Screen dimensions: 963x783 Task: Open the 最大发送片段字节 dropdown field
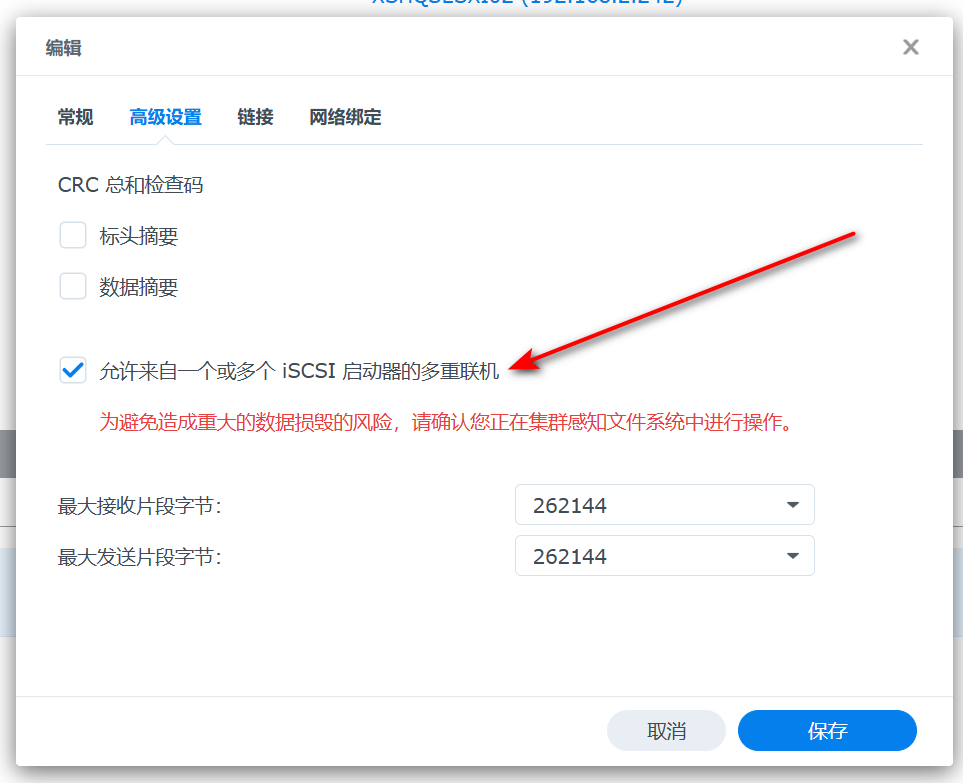[650, 556]
